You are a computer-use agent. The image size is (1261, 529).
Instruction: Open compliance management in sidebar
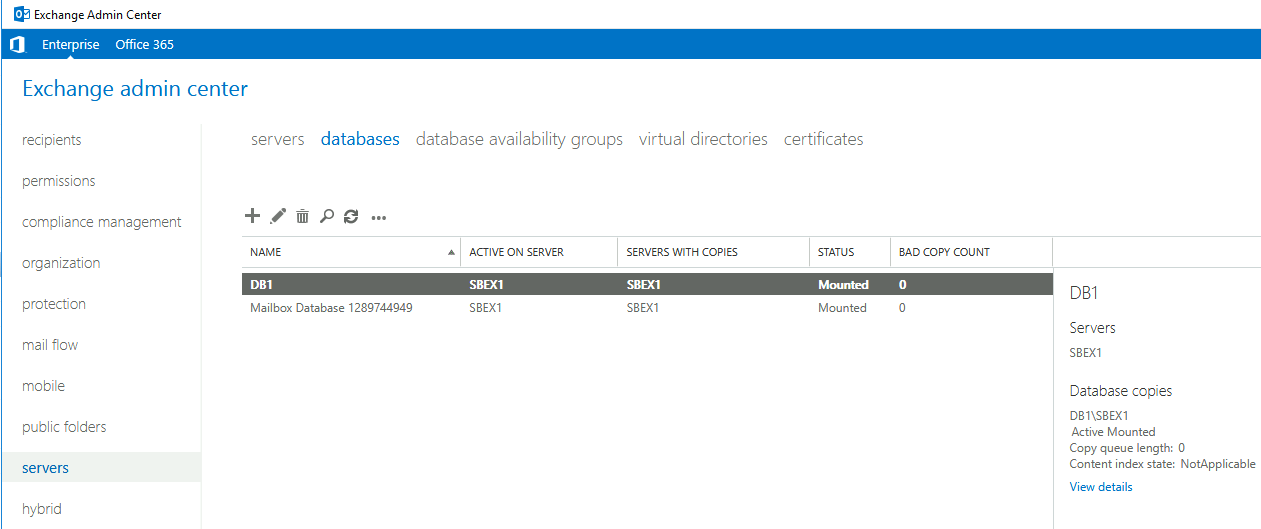102,222
